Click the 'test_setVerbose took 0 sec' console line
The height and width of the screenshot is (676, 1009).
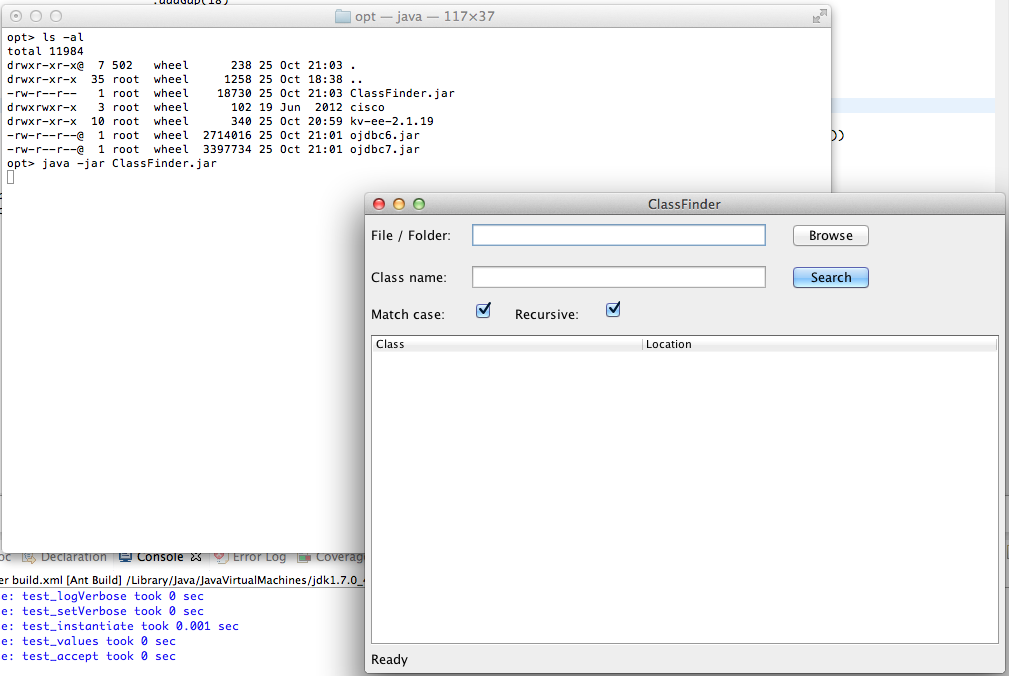[113, 611]
